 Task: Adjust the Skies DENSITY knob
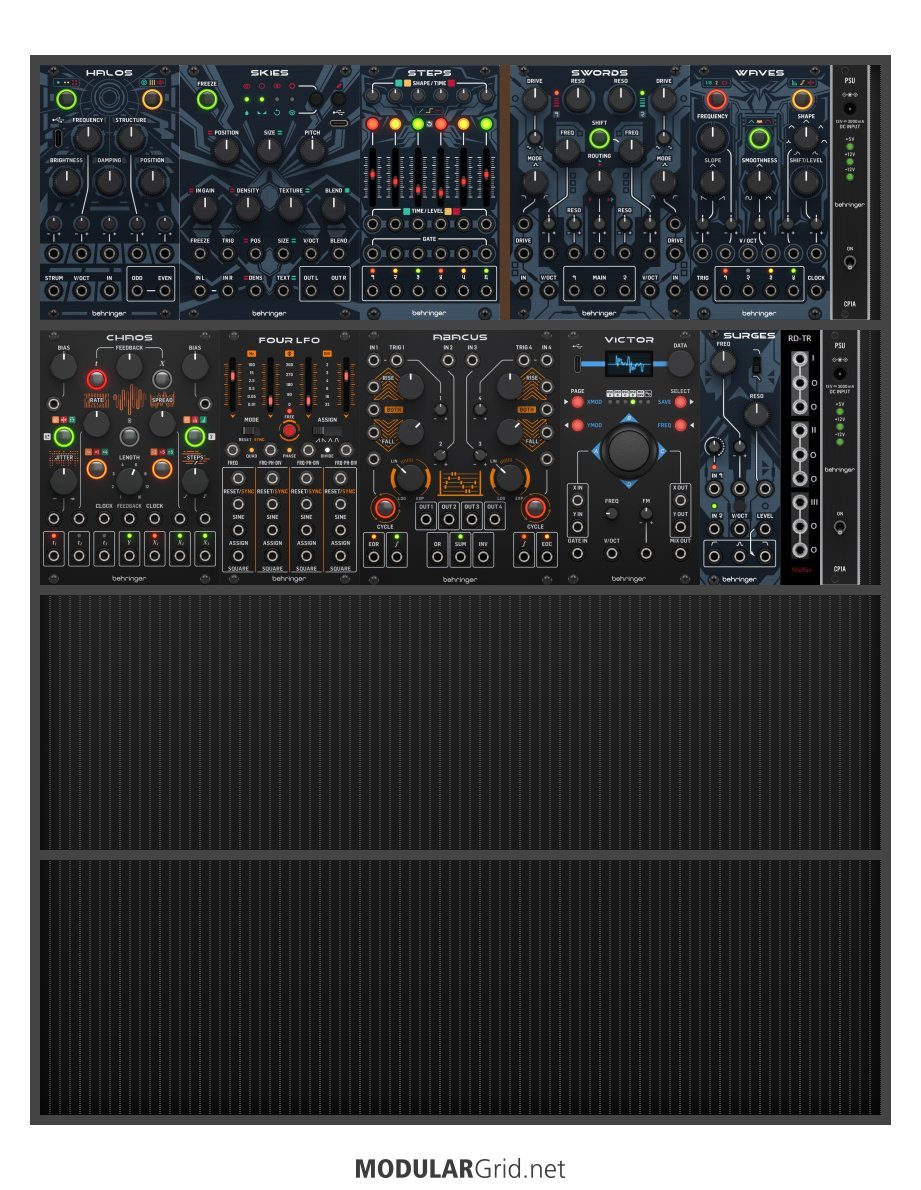[x=247, y=208]
